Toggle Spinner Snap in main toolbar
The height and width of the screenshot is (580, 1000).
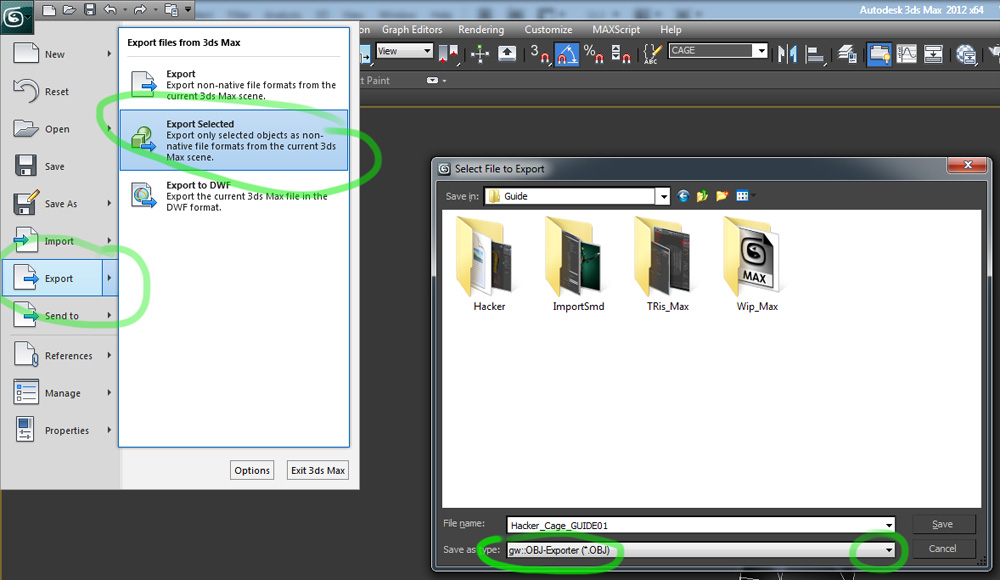click(x=621, y=54)
